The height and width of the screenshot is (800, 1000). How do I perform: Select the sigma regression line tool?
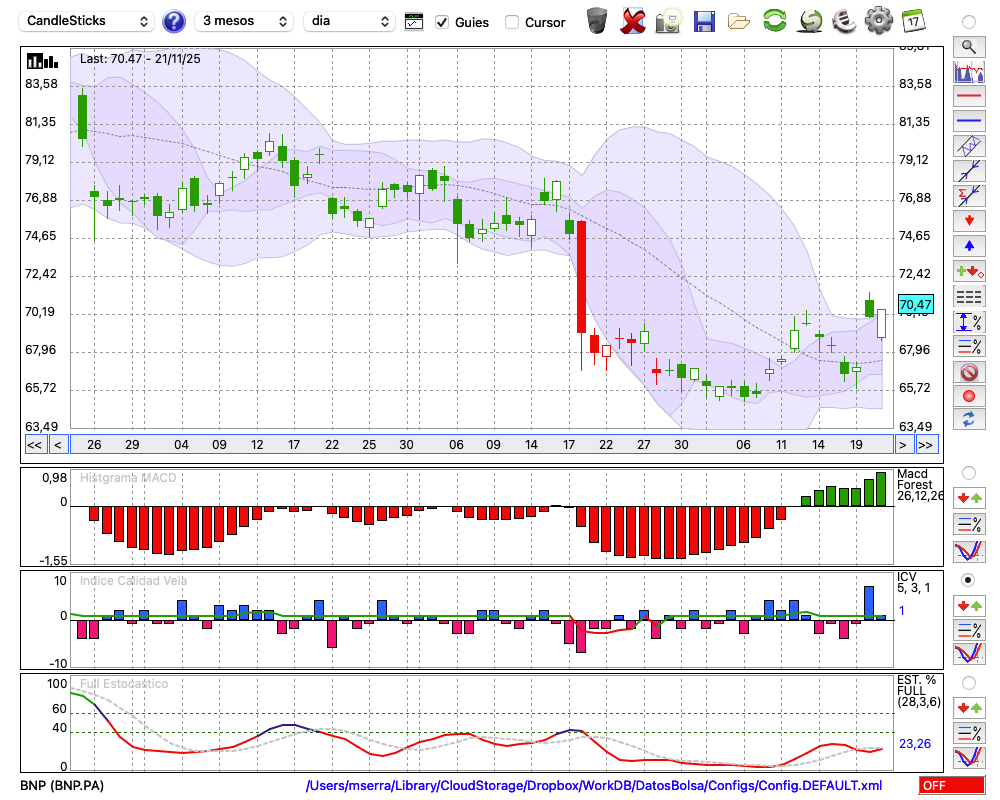click(969, 195)
